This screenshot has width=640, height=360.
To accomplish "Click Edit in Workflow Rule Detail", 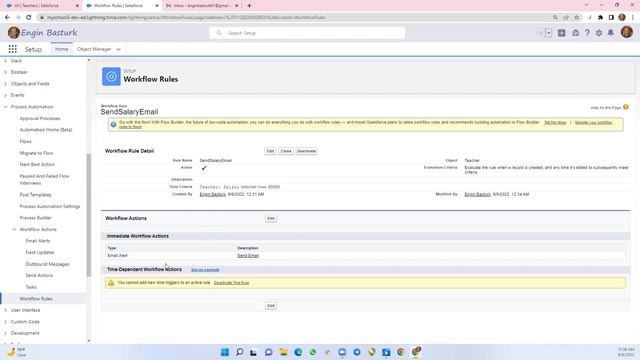I will pos(270,151).
